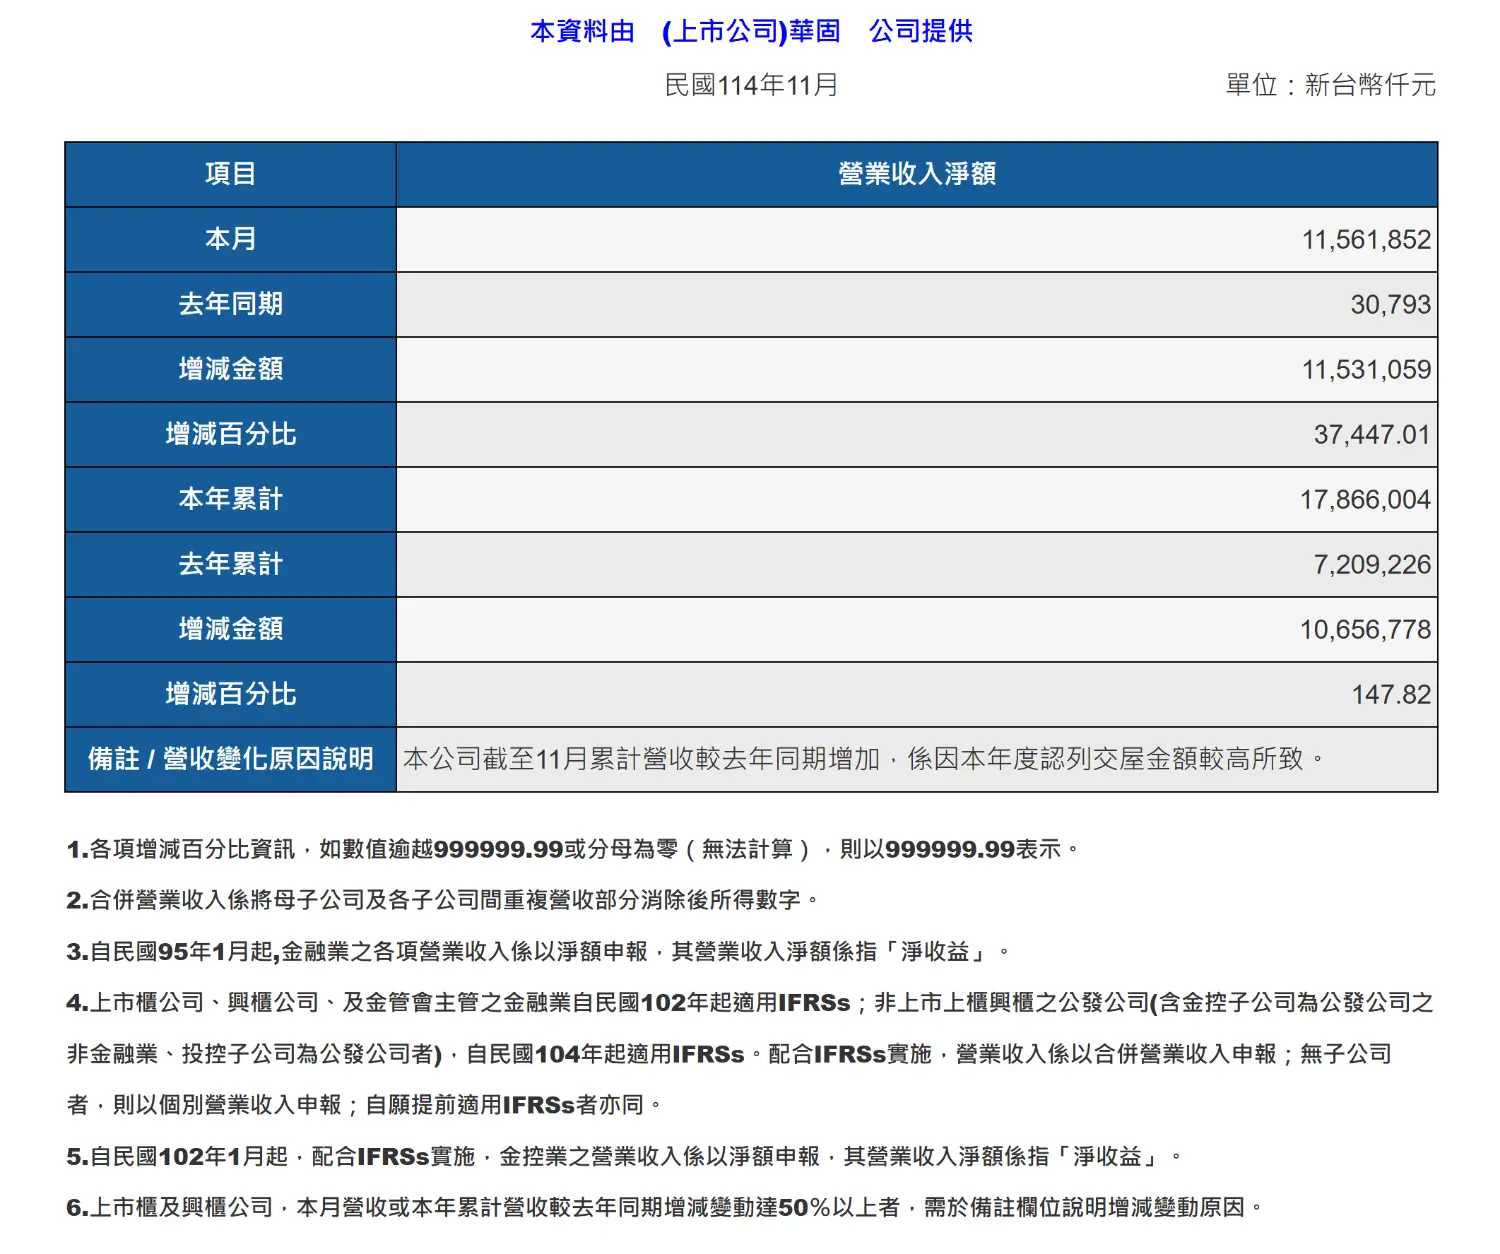Viewport: 1500px width, 1254px height.
Task: Click the 民國114年11月 date text
Action: (x=749, y=85)
